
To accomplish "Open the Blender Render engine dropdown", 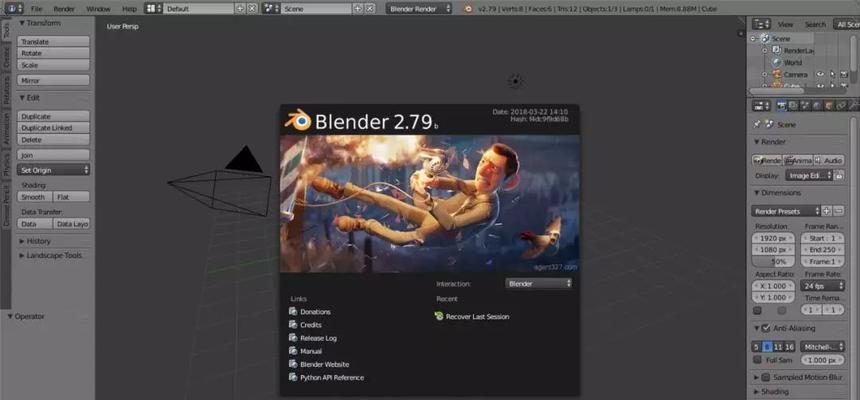I will coord(419,9).
